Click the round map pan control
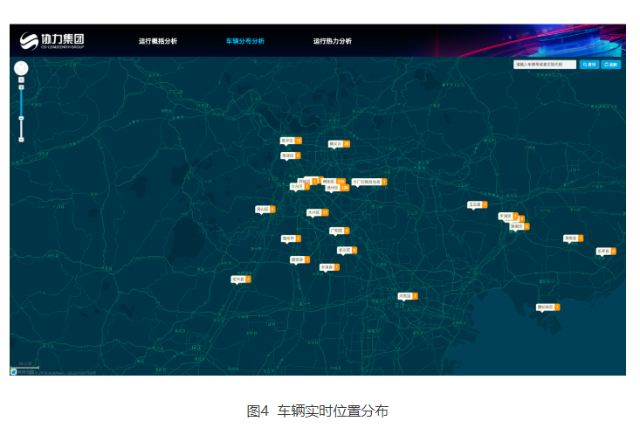 point(21,68)
